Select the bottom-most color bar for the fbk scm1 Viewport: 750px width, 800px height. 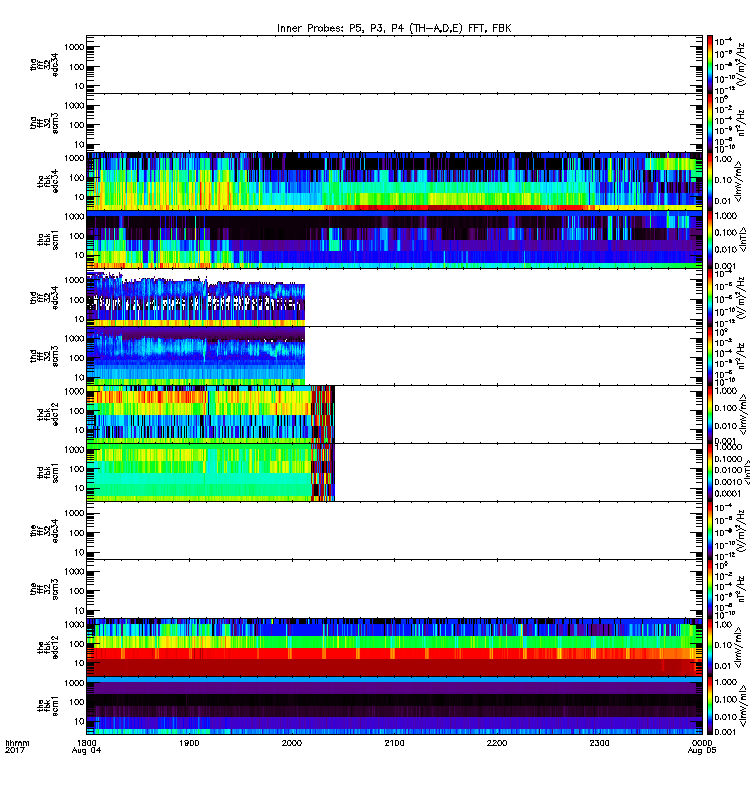710,705
